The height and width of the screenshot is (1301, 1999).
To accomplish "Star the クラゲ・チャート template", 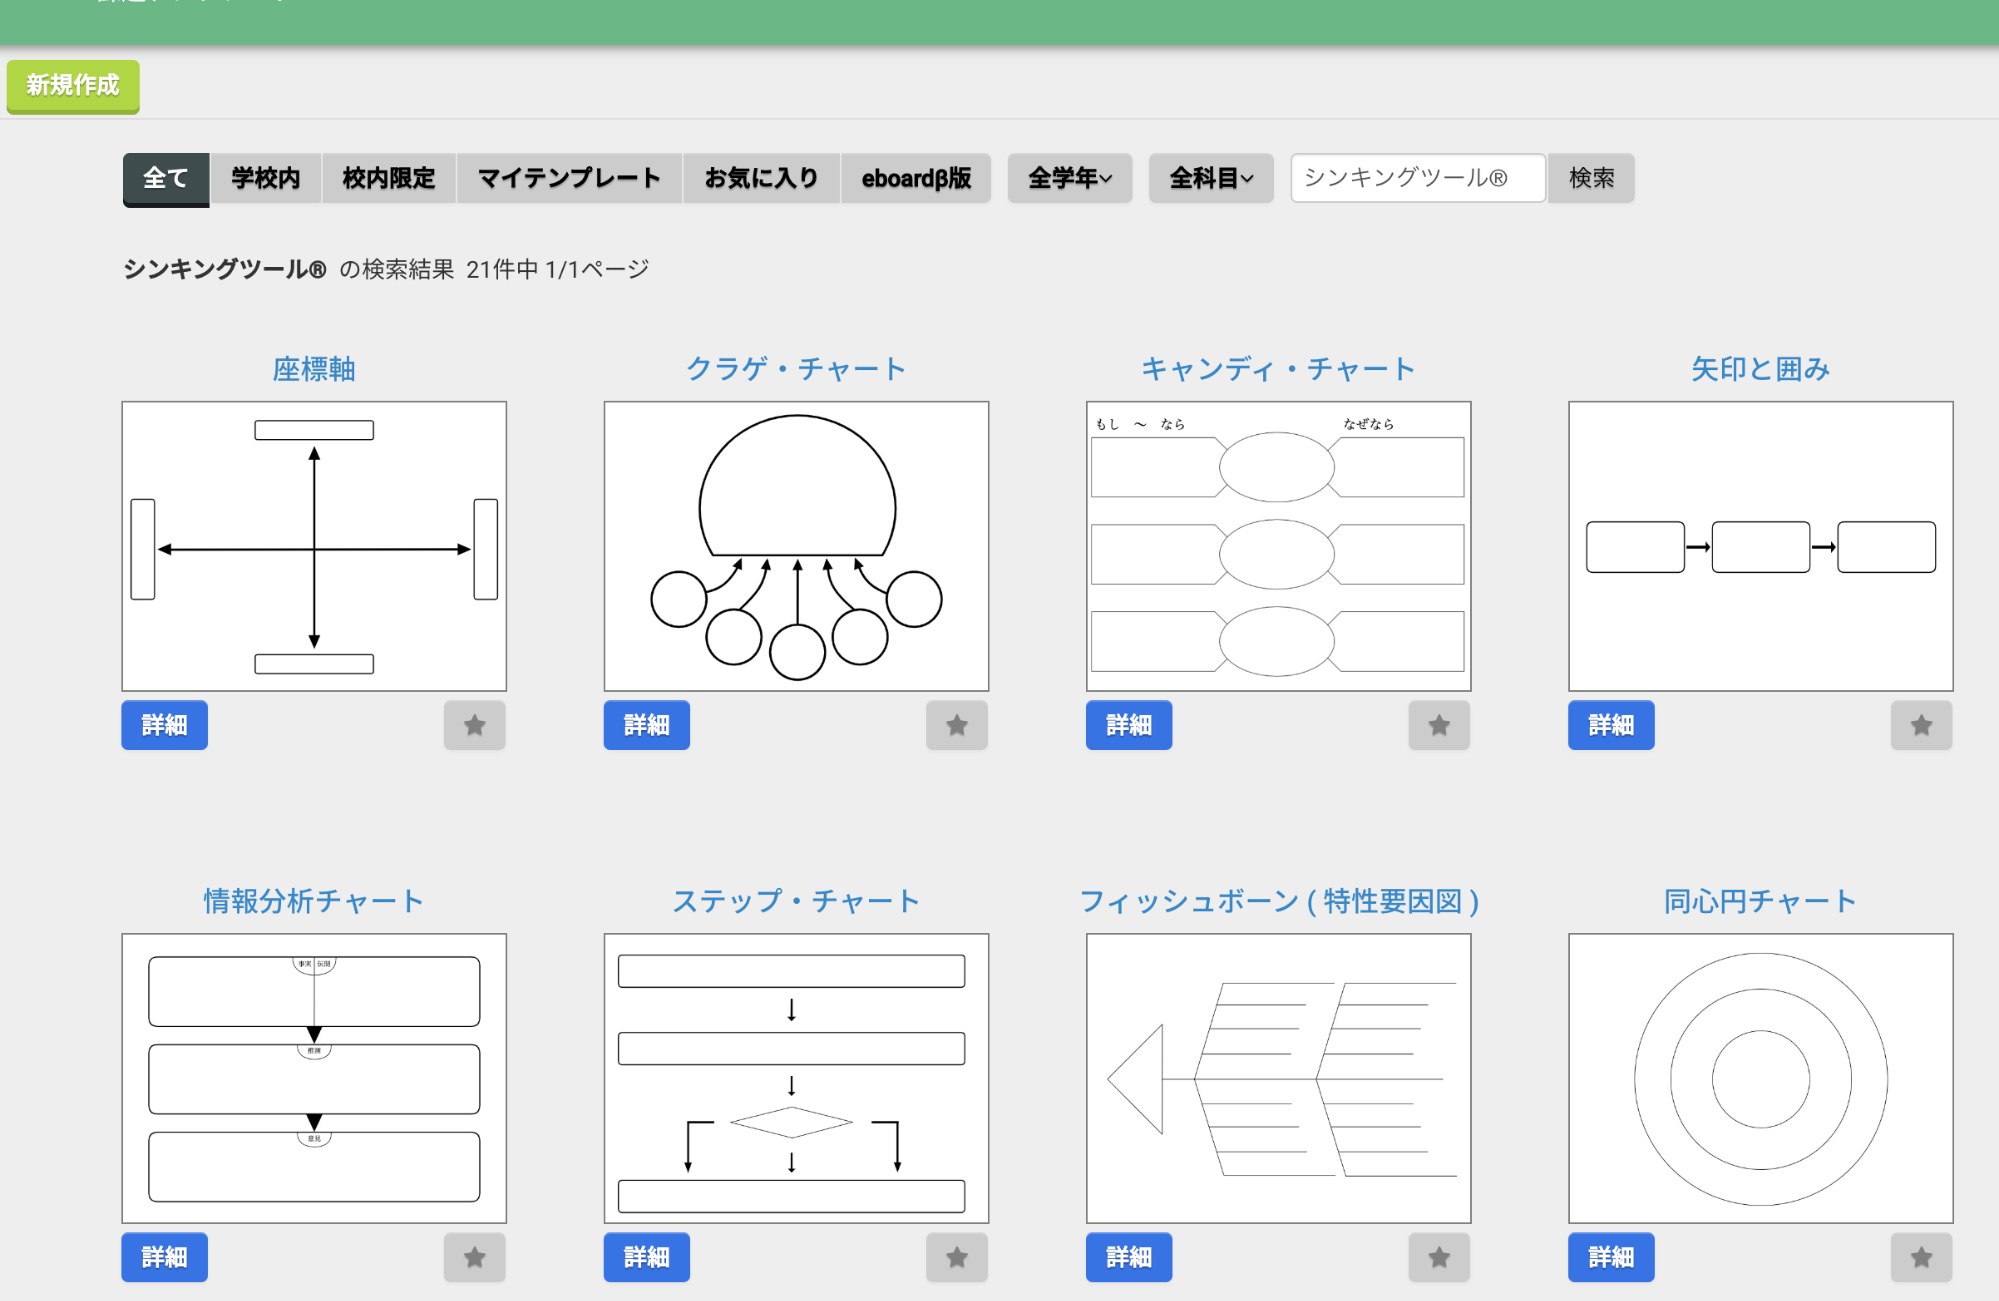I will (956, 725).
